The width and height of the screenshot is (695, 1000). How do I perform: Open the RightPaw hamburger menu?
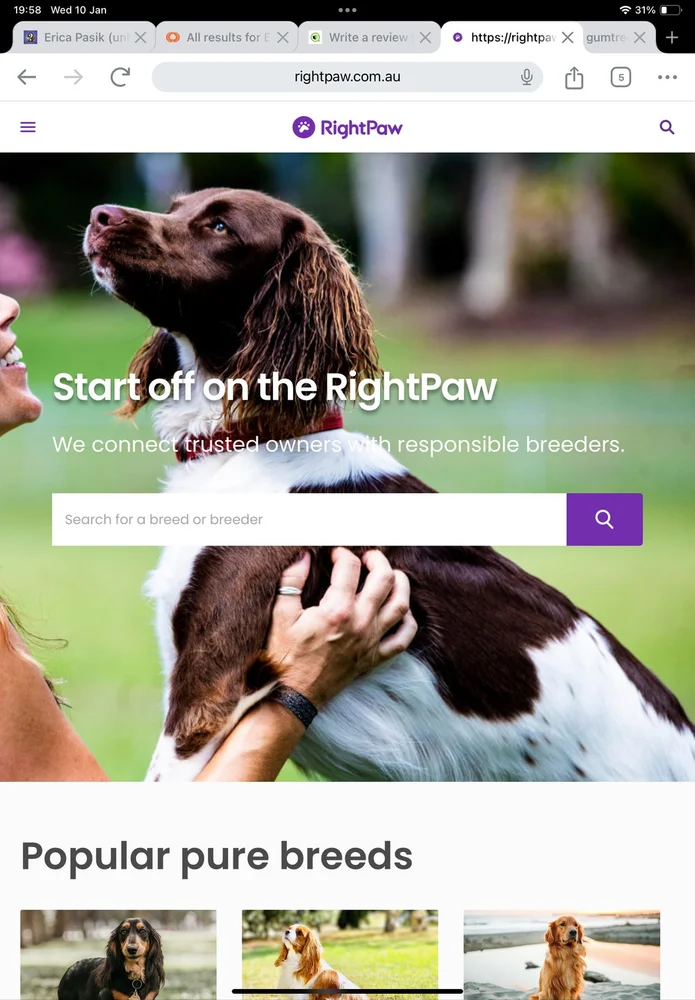[x=28, y=127]
